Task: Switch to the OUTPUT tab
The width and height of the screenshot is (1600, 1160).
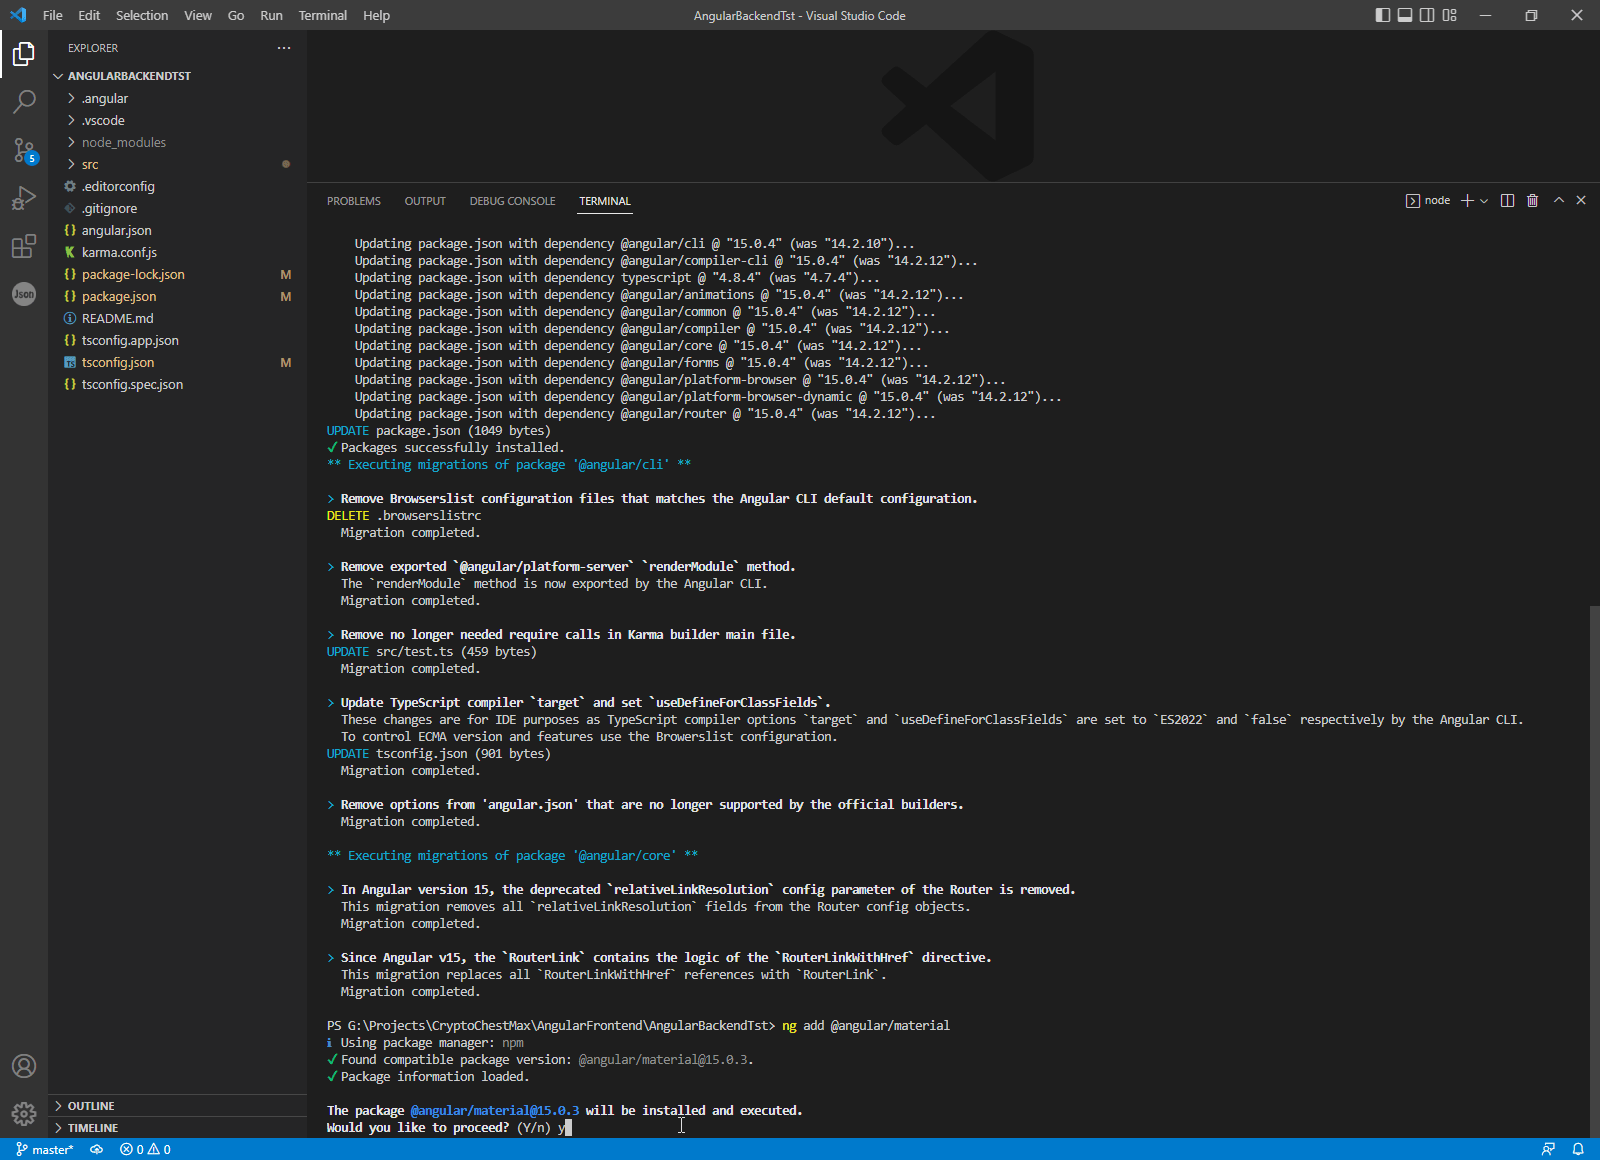Action: click(x=425, y=201)
